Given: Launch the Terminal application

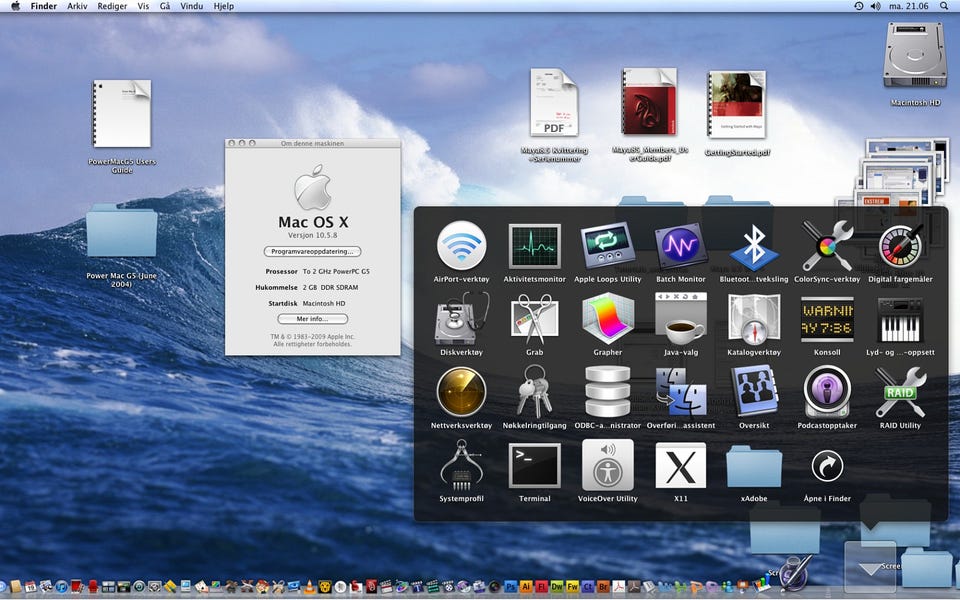Looking at the screenshot, I should (x=534, y=466).
